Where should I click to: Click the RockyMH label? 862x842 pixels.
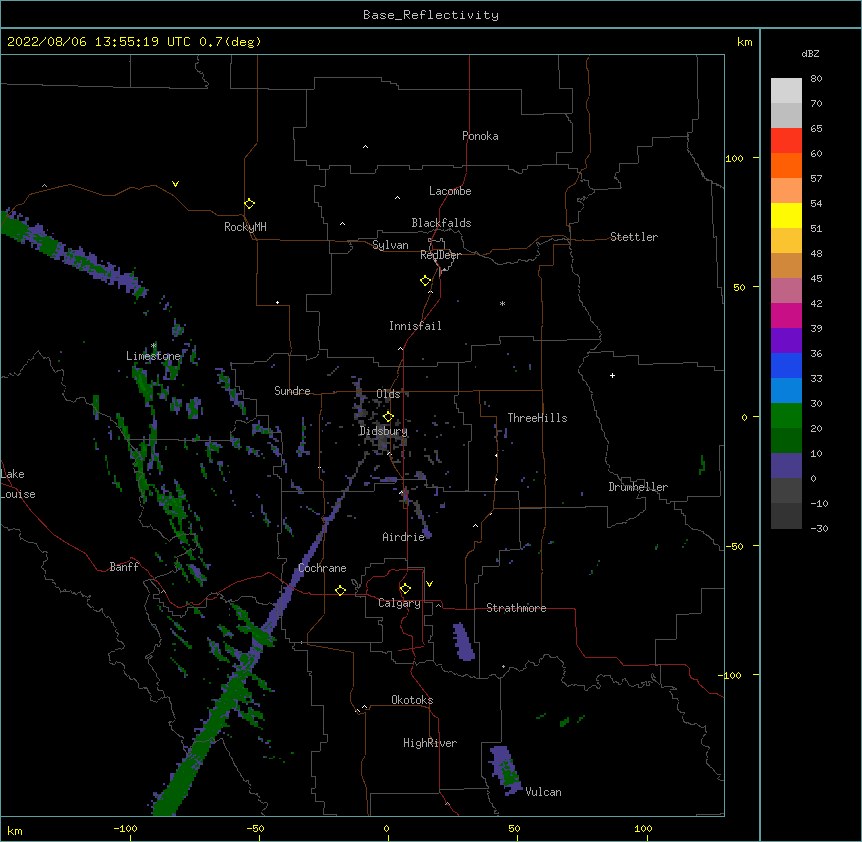point(245,227)
